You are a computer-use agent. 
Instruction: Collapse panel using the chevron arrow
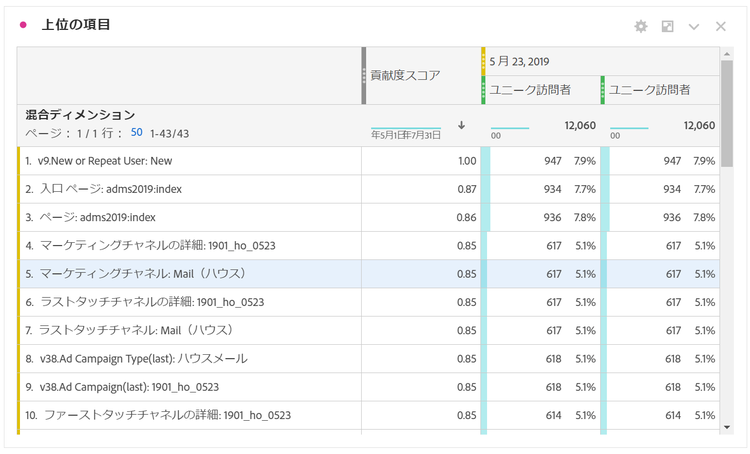(x=694, y=26)
